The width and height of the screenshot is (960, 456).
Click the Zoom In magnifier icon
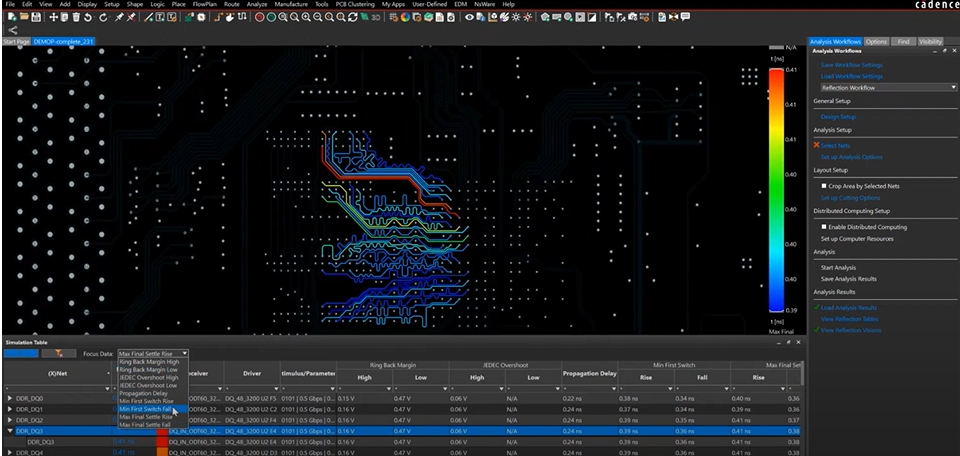(306, 17)
